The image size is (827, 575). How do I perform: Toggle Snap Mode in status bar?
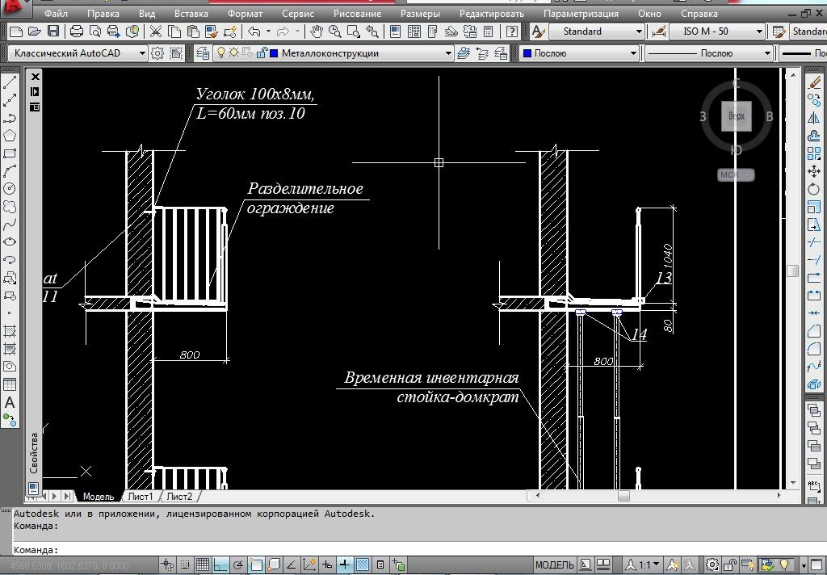coord(185,565)
